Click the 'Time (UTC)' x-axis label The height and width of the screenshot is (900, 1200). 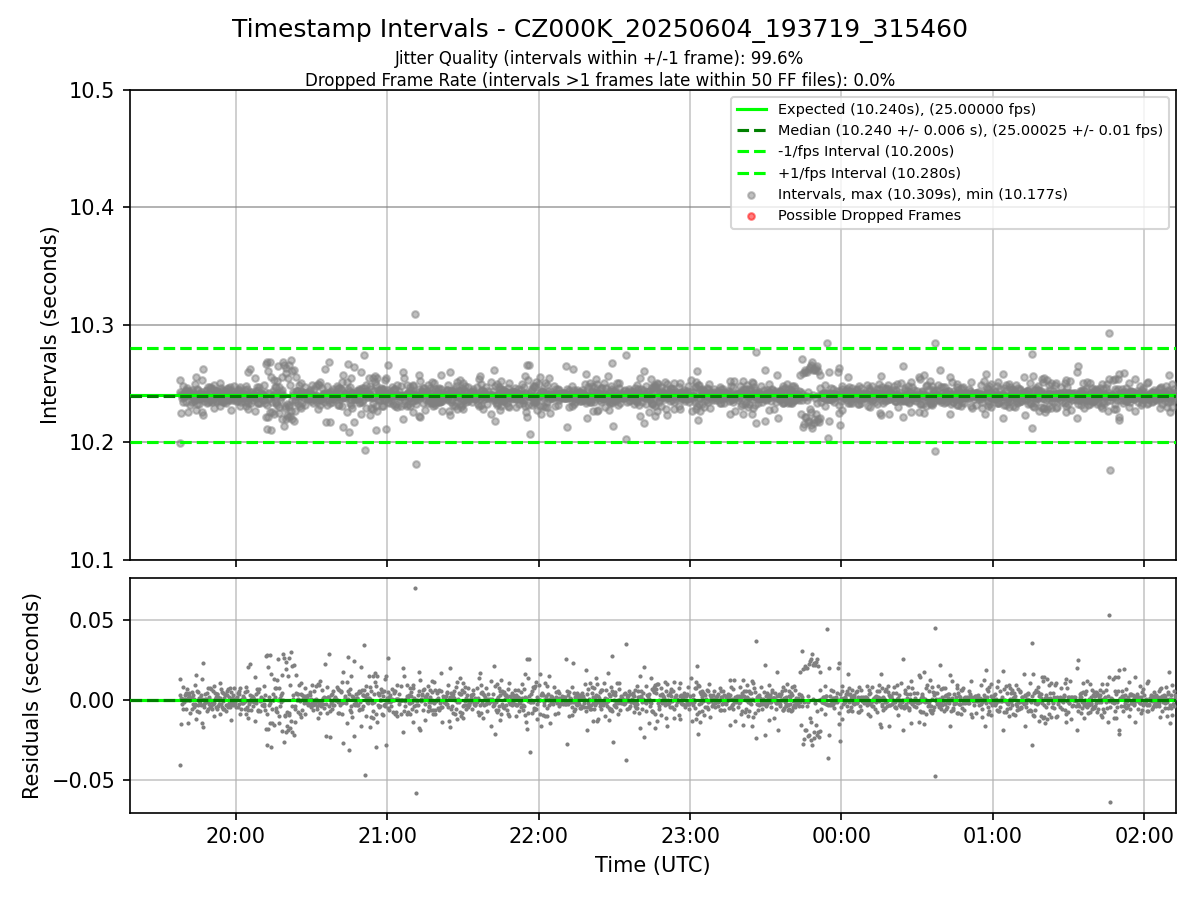pos(652,864)
